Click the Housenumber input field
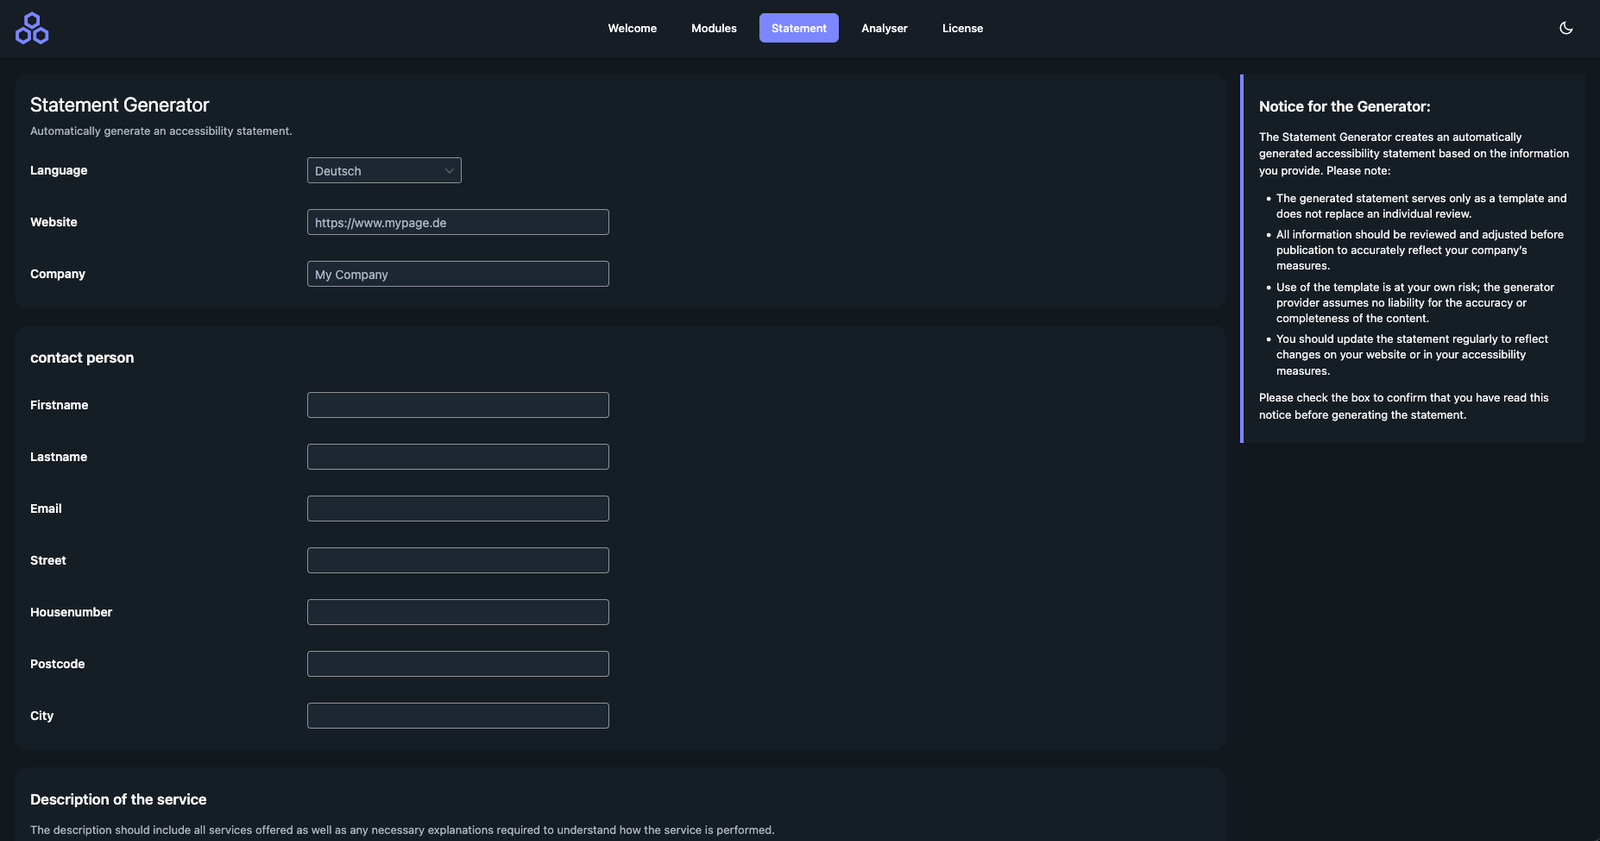The image size is (1600, 841). click(x=457, y=612)
